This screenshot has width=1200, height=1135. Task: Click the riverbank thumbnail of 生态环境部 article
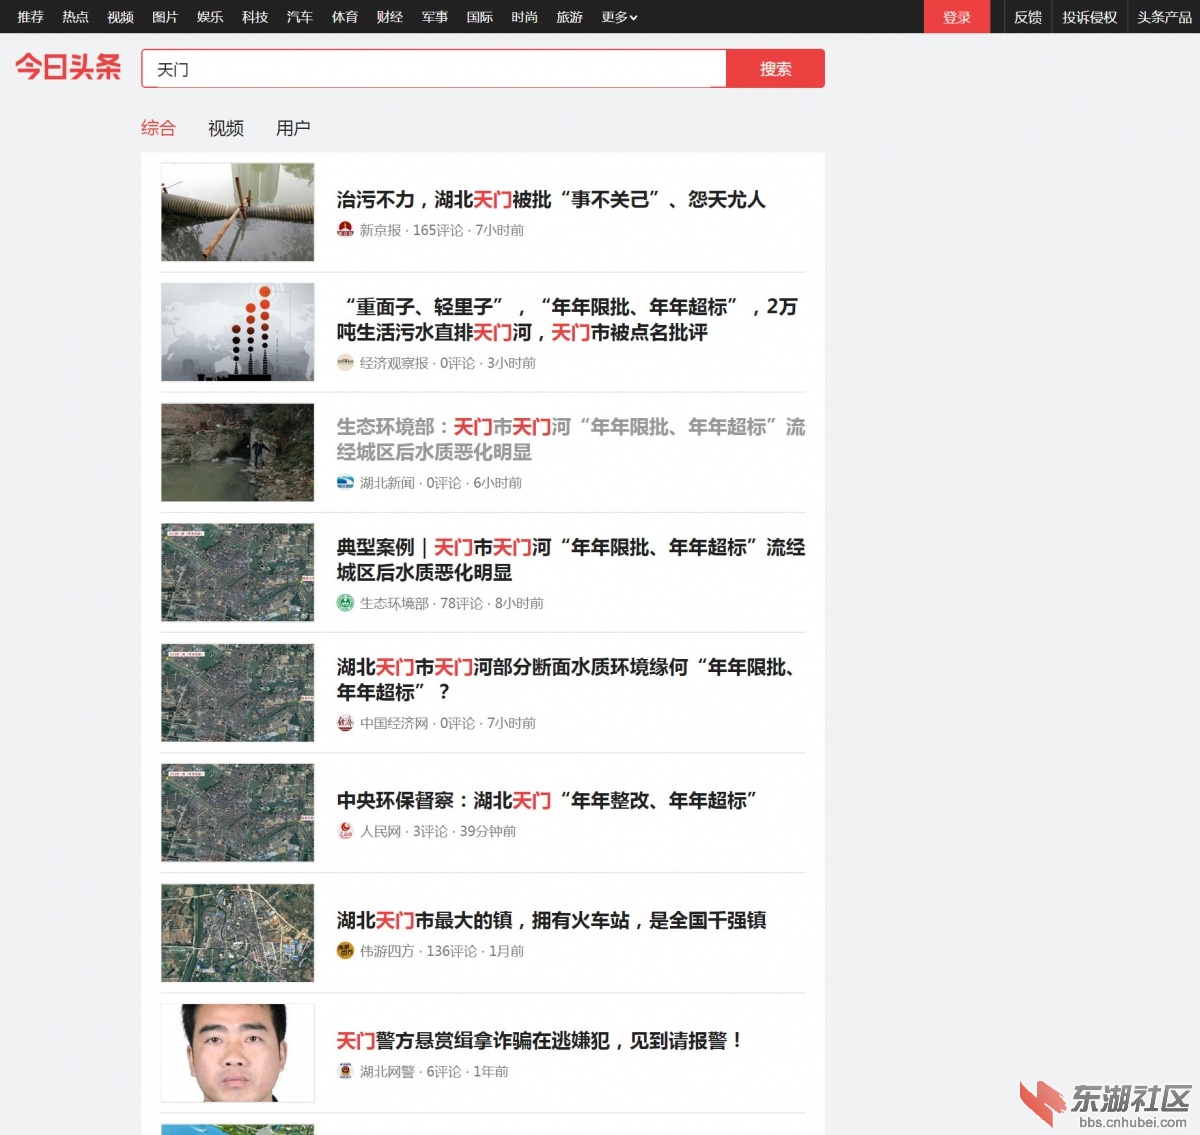pyautogui.click(x=238, y=452)
